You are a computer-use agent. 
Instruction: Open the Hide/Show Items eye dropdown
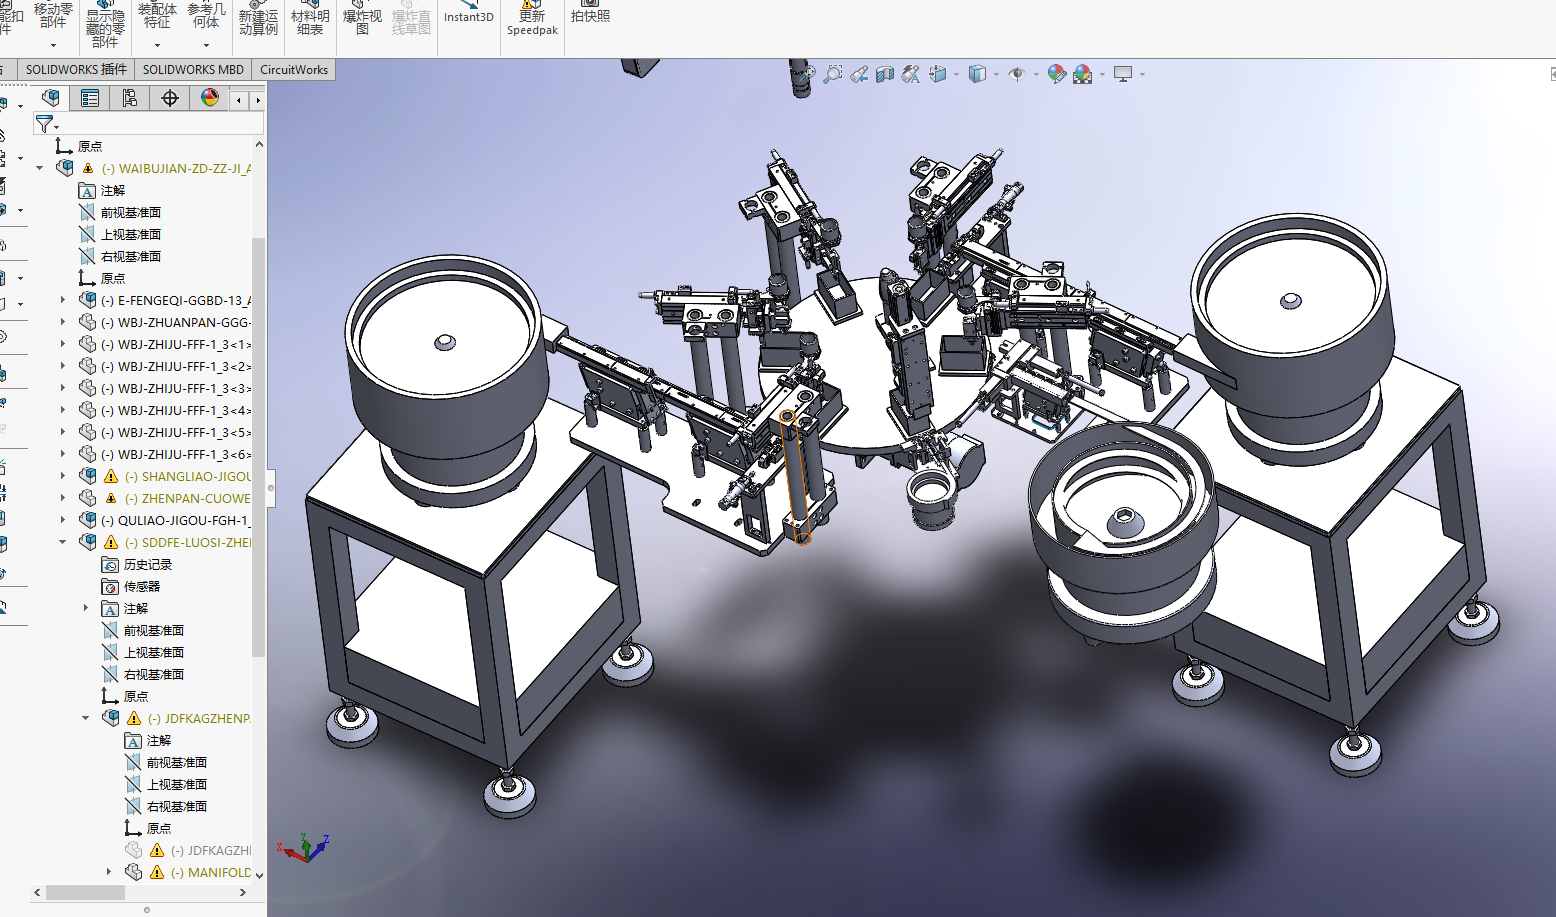(x=1023, y=75)
